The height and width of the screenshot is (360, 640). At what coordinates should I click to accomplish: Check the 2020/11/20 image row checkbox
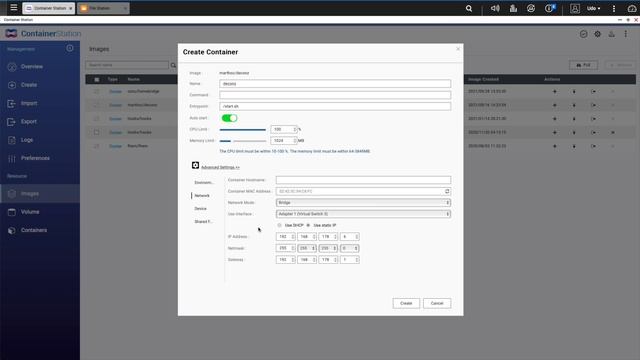pyautogui.click(x=97, y=132)
